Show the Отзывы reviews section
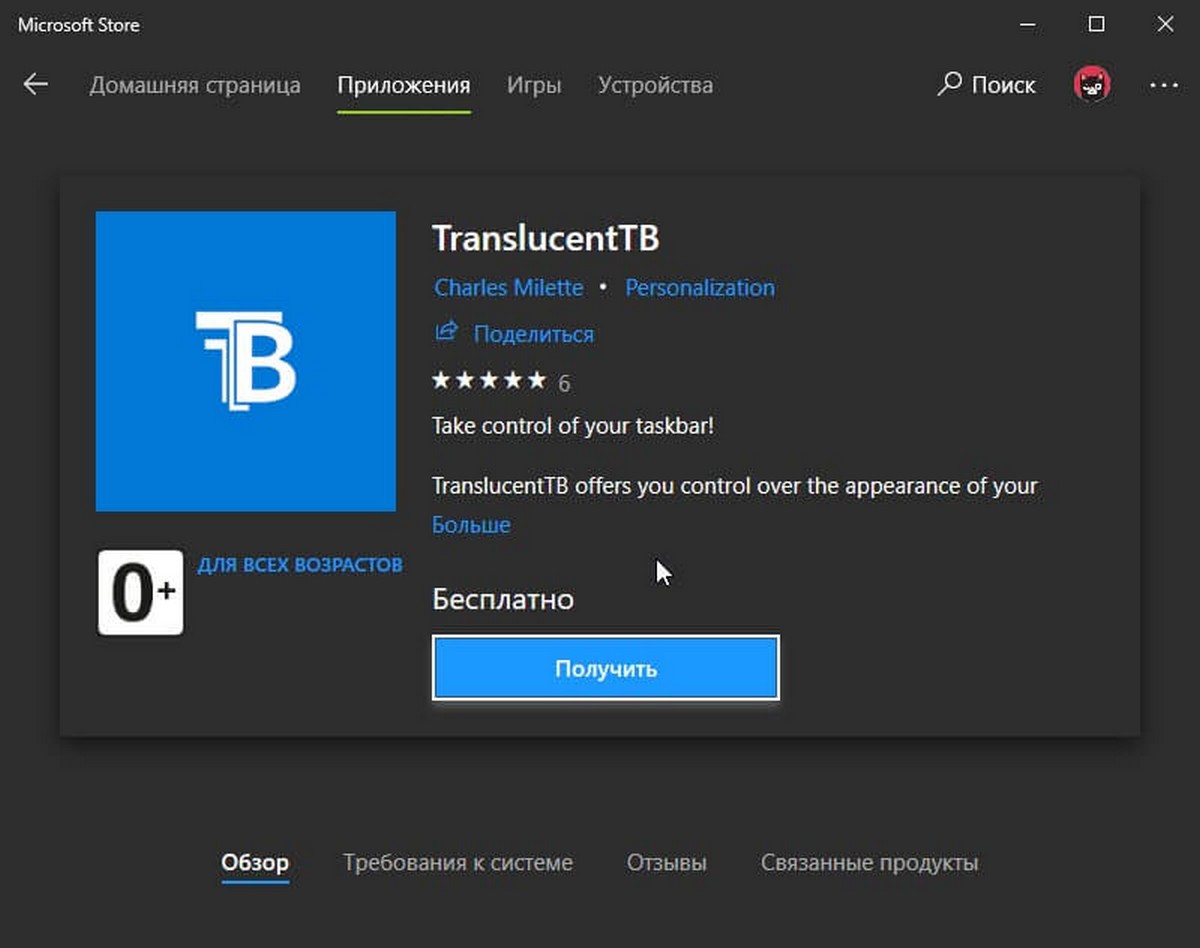The image size is (1200, 948). 667,862
